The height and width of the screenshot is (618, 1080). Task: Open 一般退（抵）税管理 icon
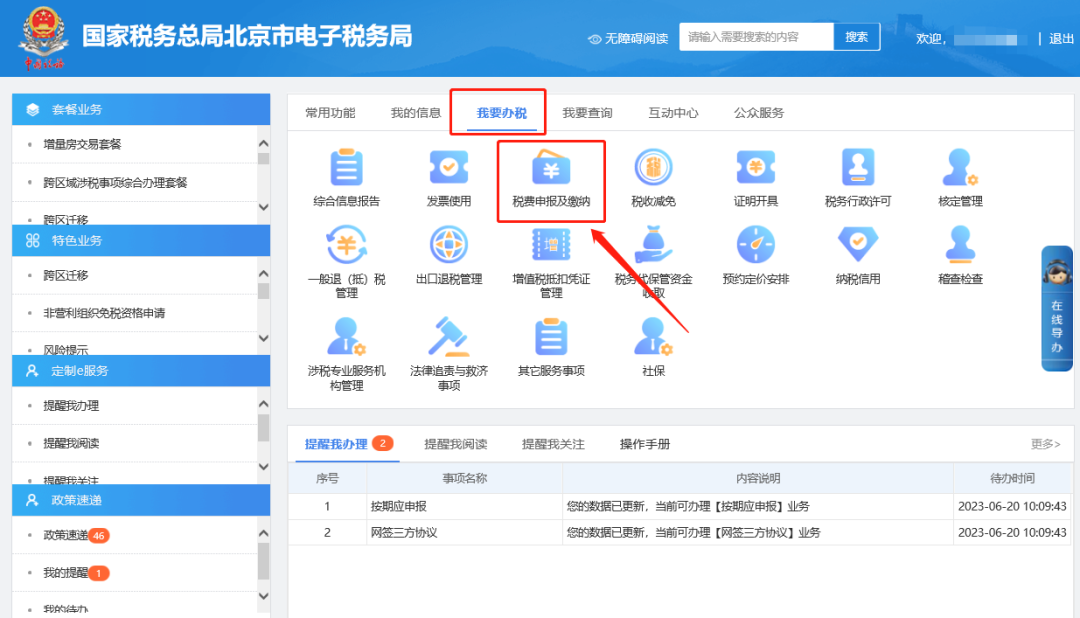[346, 245]
